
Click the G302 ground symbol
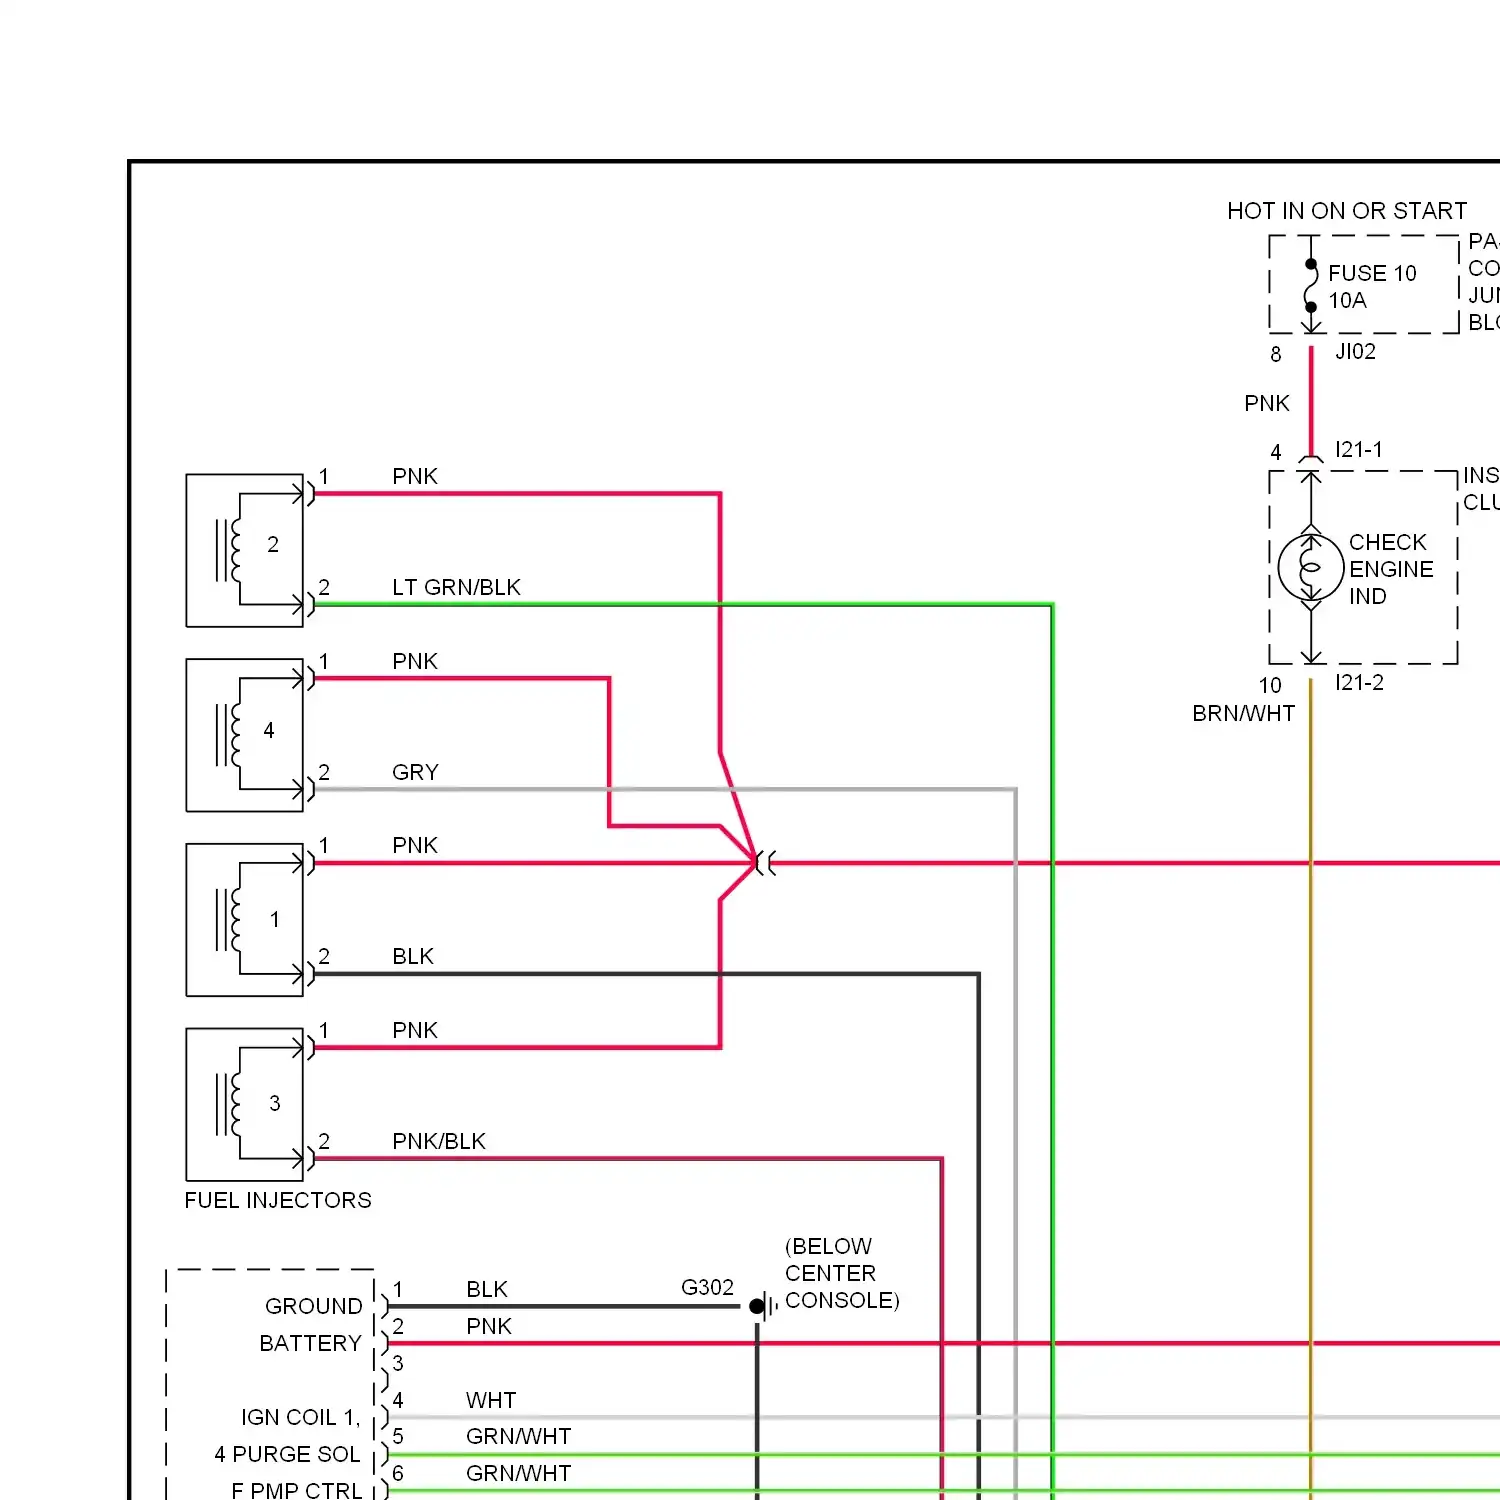764,1306
